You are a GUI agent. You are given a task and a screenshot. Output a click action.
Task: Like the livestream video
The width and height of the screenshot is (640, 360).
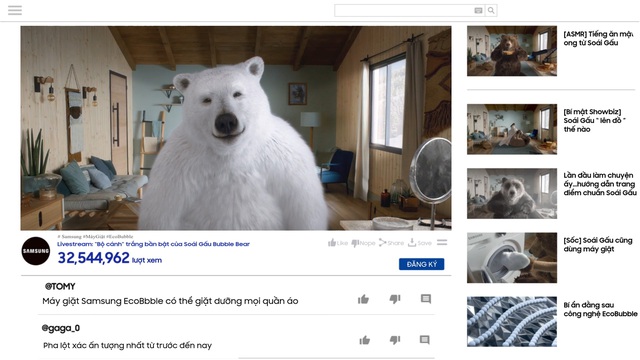(x=338, y=243)
